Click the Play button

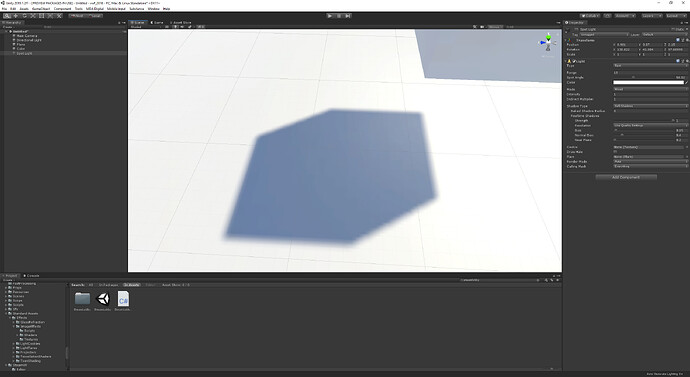[330, 16]
